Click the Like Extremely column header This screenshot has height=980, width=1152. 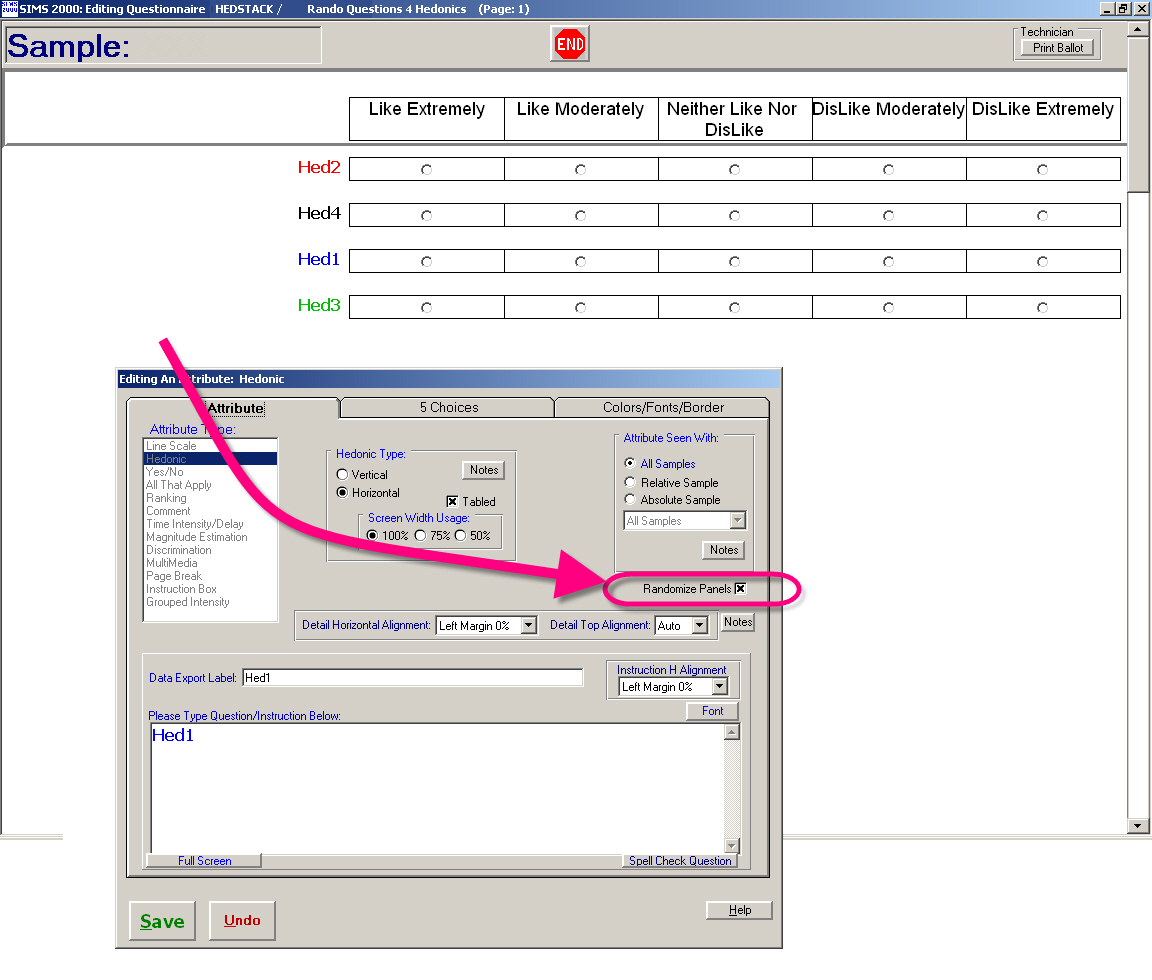click(427, 119)
